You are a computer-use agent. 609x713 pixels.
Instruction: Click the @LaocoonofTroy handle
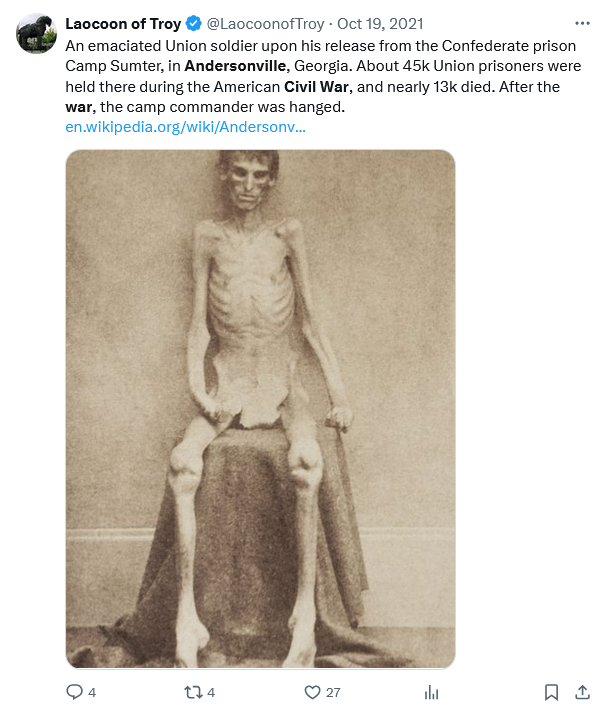[x=265, y=24]
